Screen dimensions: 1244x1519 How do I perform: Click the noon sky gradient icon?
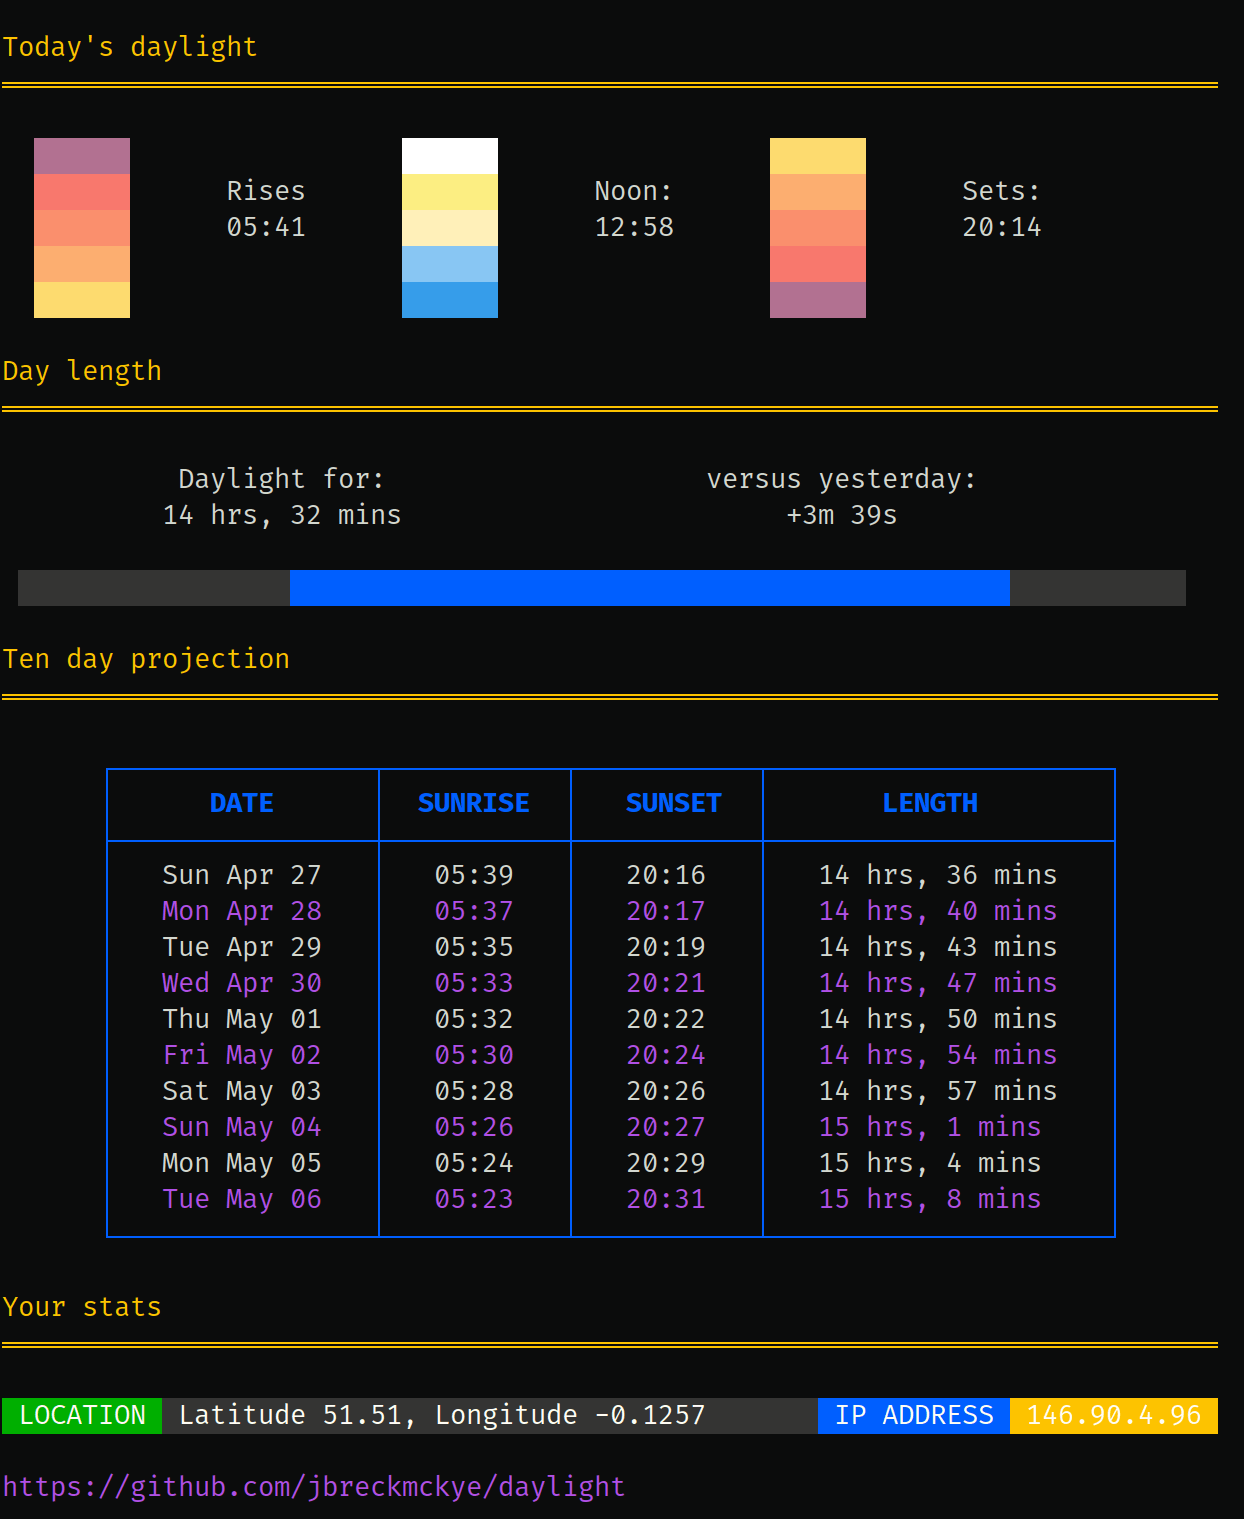click(x=449, y=227)
